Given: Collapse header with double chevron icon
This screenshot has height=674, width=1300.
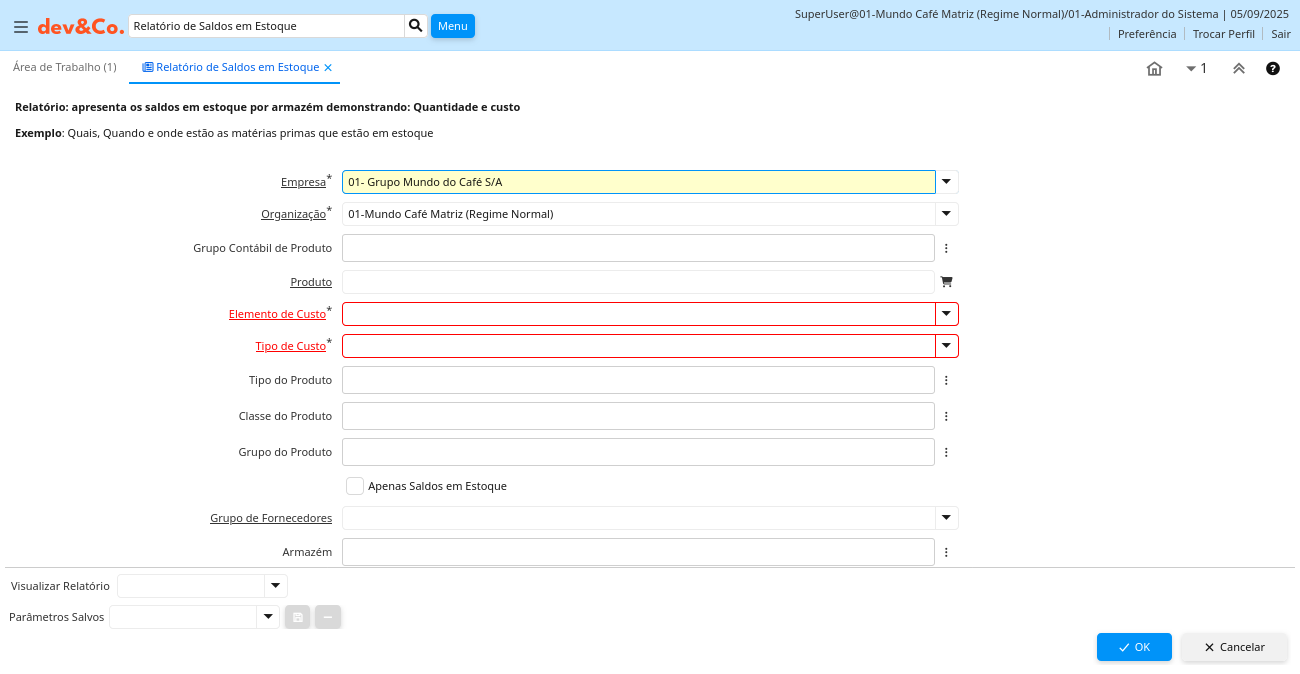Looking at the screenshot, I should 1238,69.
